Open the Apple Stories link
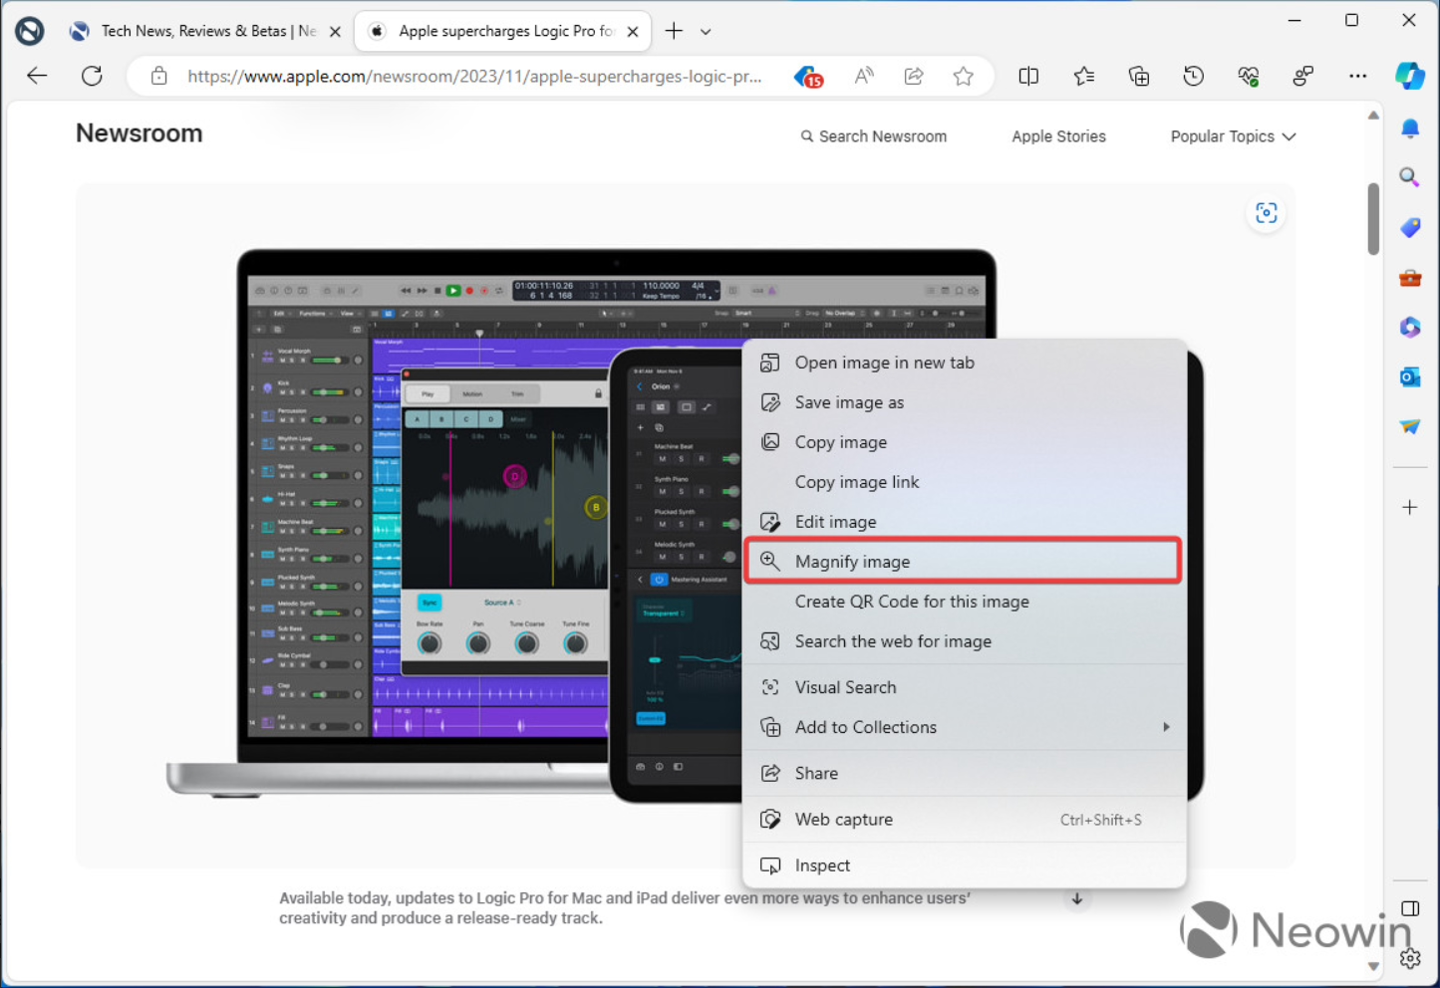 (x=1058, y=136)
